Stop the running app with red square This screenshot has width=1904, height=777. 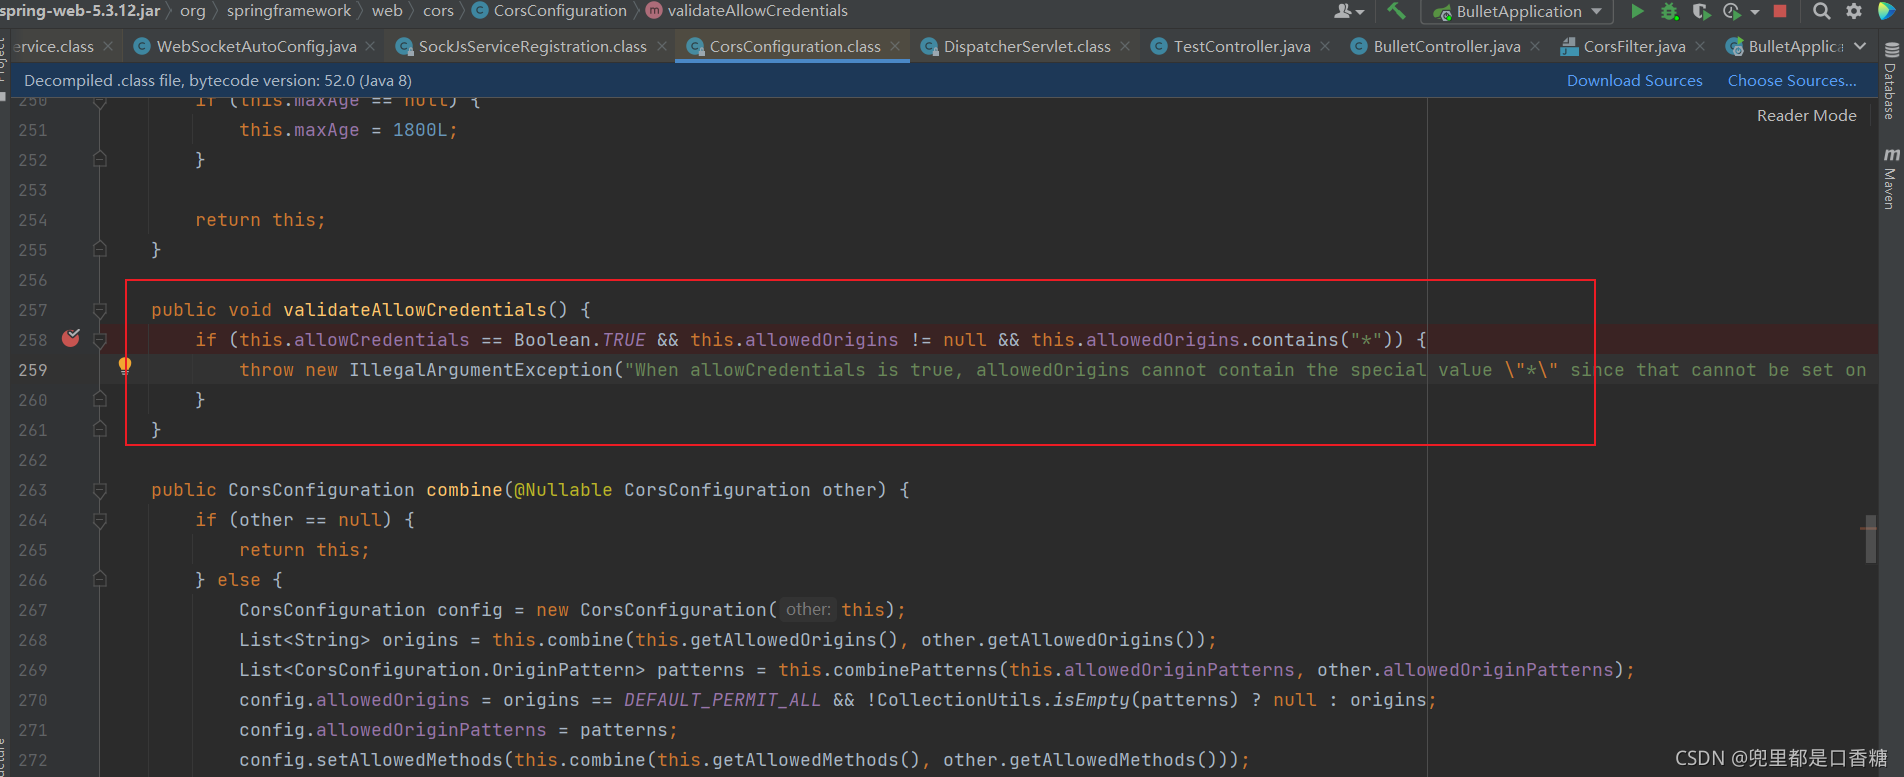tap(1780, 11)
